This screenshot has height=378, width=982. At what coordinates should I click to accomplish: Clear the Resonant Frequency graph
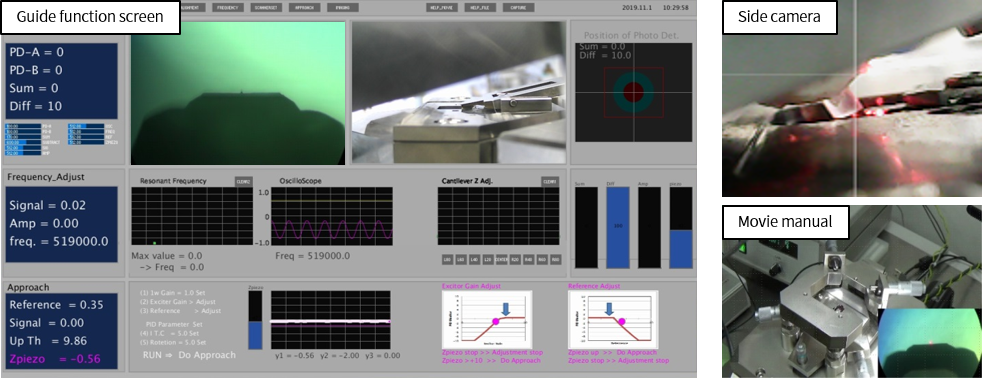tap(244, 181)
